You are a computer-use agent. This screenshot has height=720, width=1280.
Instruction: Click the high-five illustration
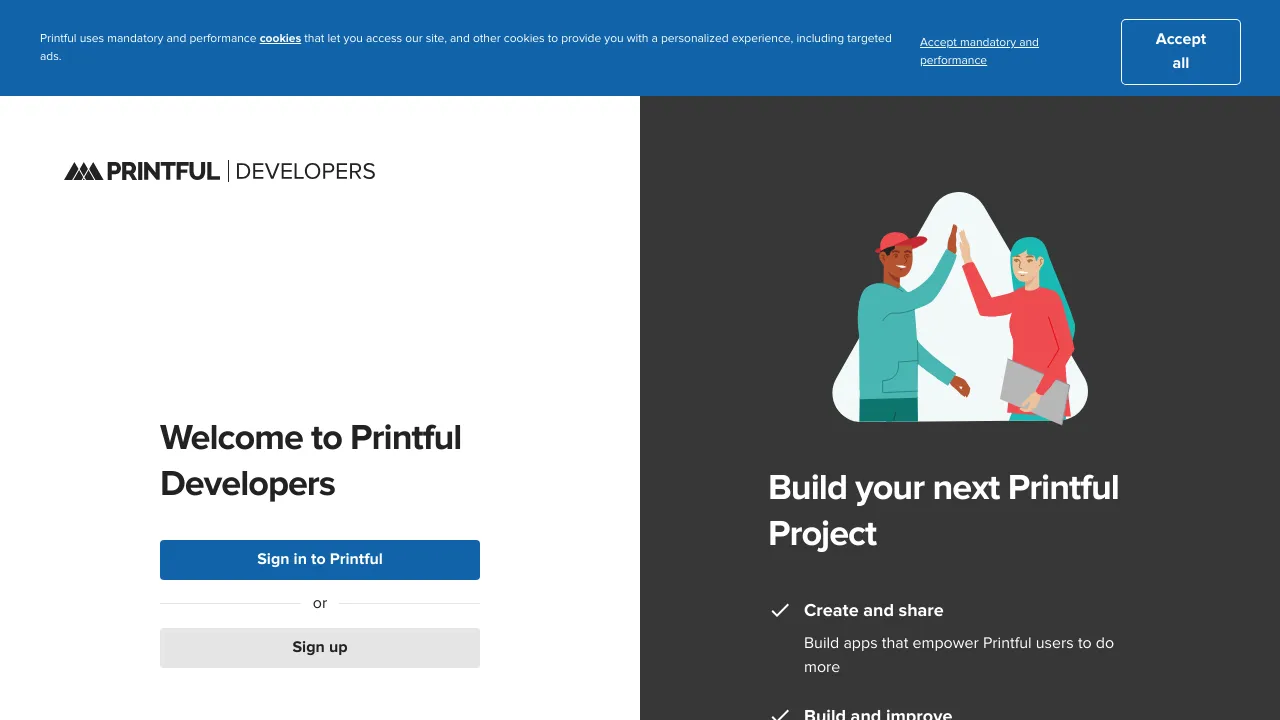click(x=960, y=308)
